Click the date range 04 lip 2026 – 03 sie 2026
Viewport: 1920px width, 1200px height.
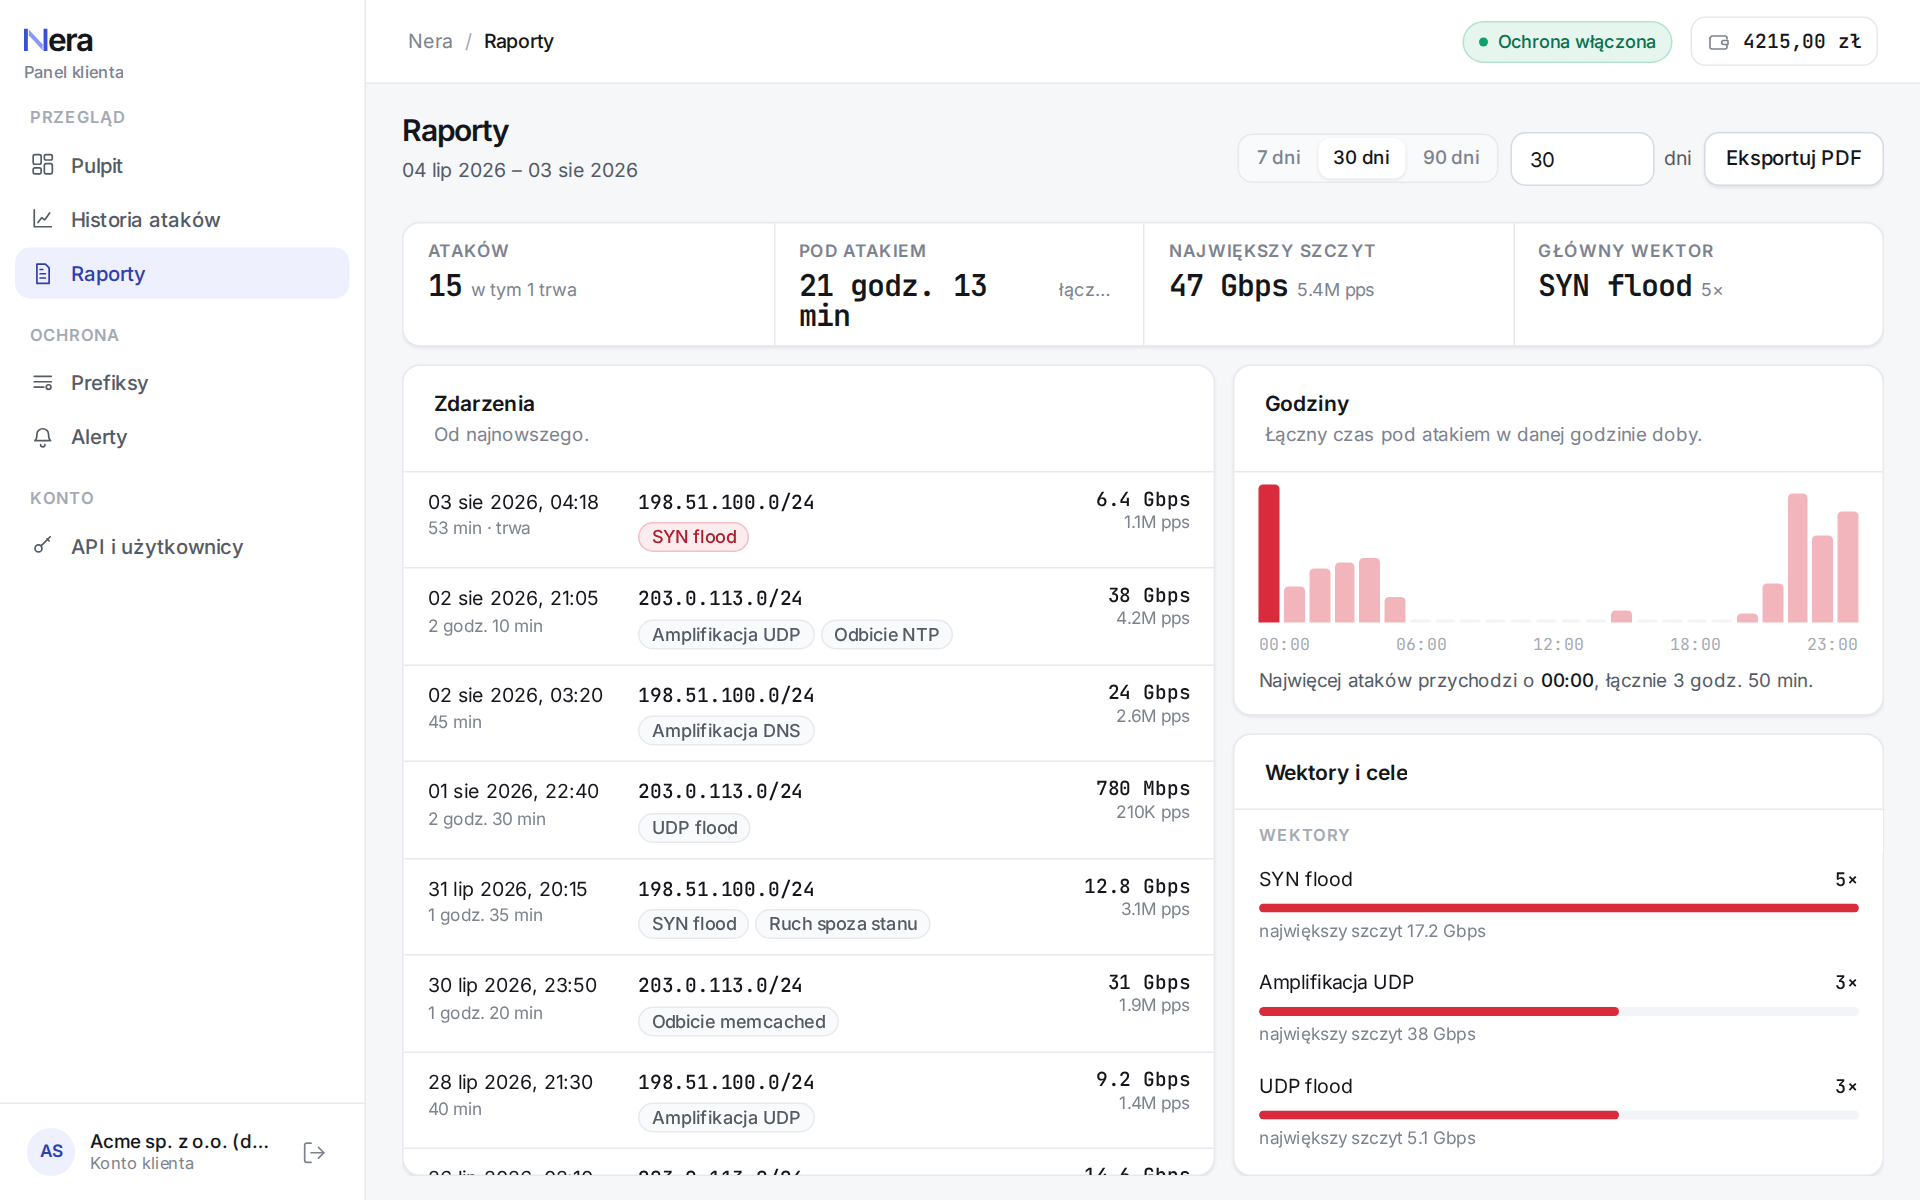[520, 170]
